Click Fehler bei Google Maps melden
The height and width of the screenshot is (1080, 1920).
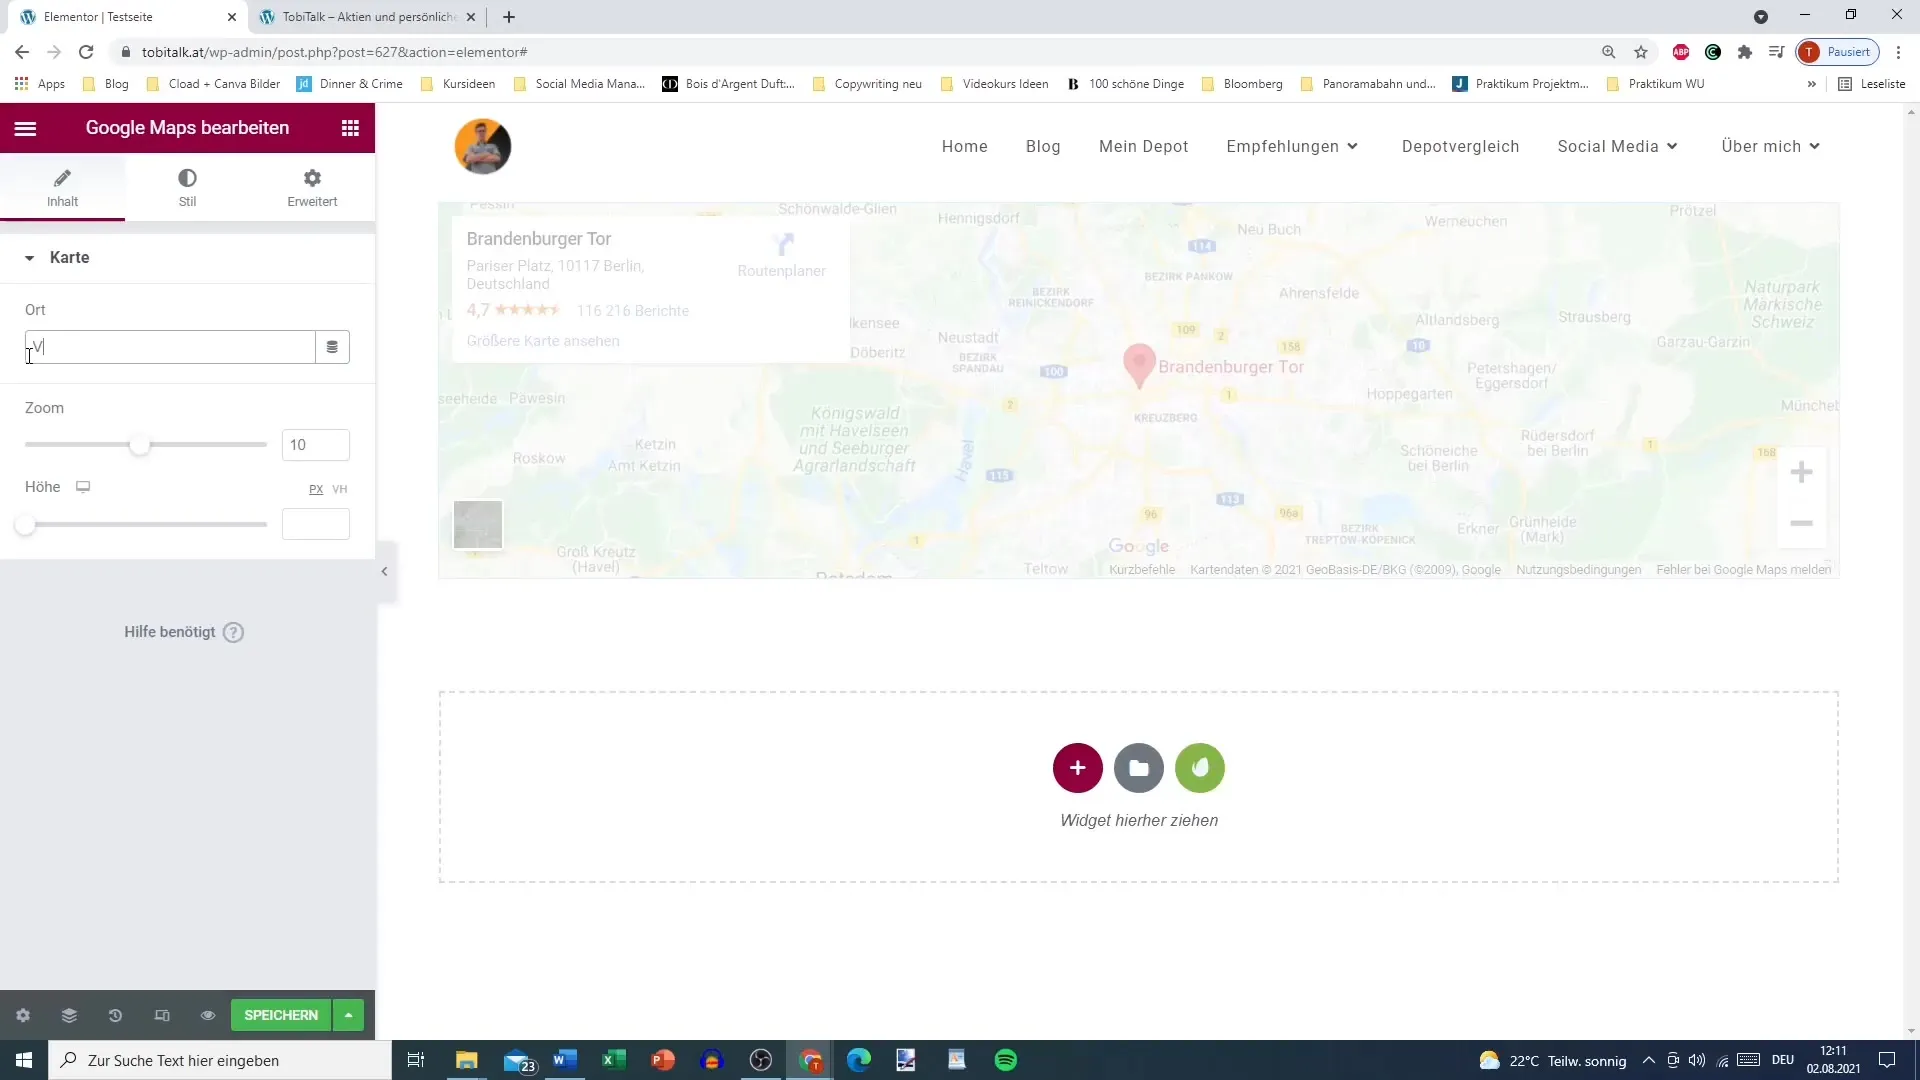point(1743,570)
